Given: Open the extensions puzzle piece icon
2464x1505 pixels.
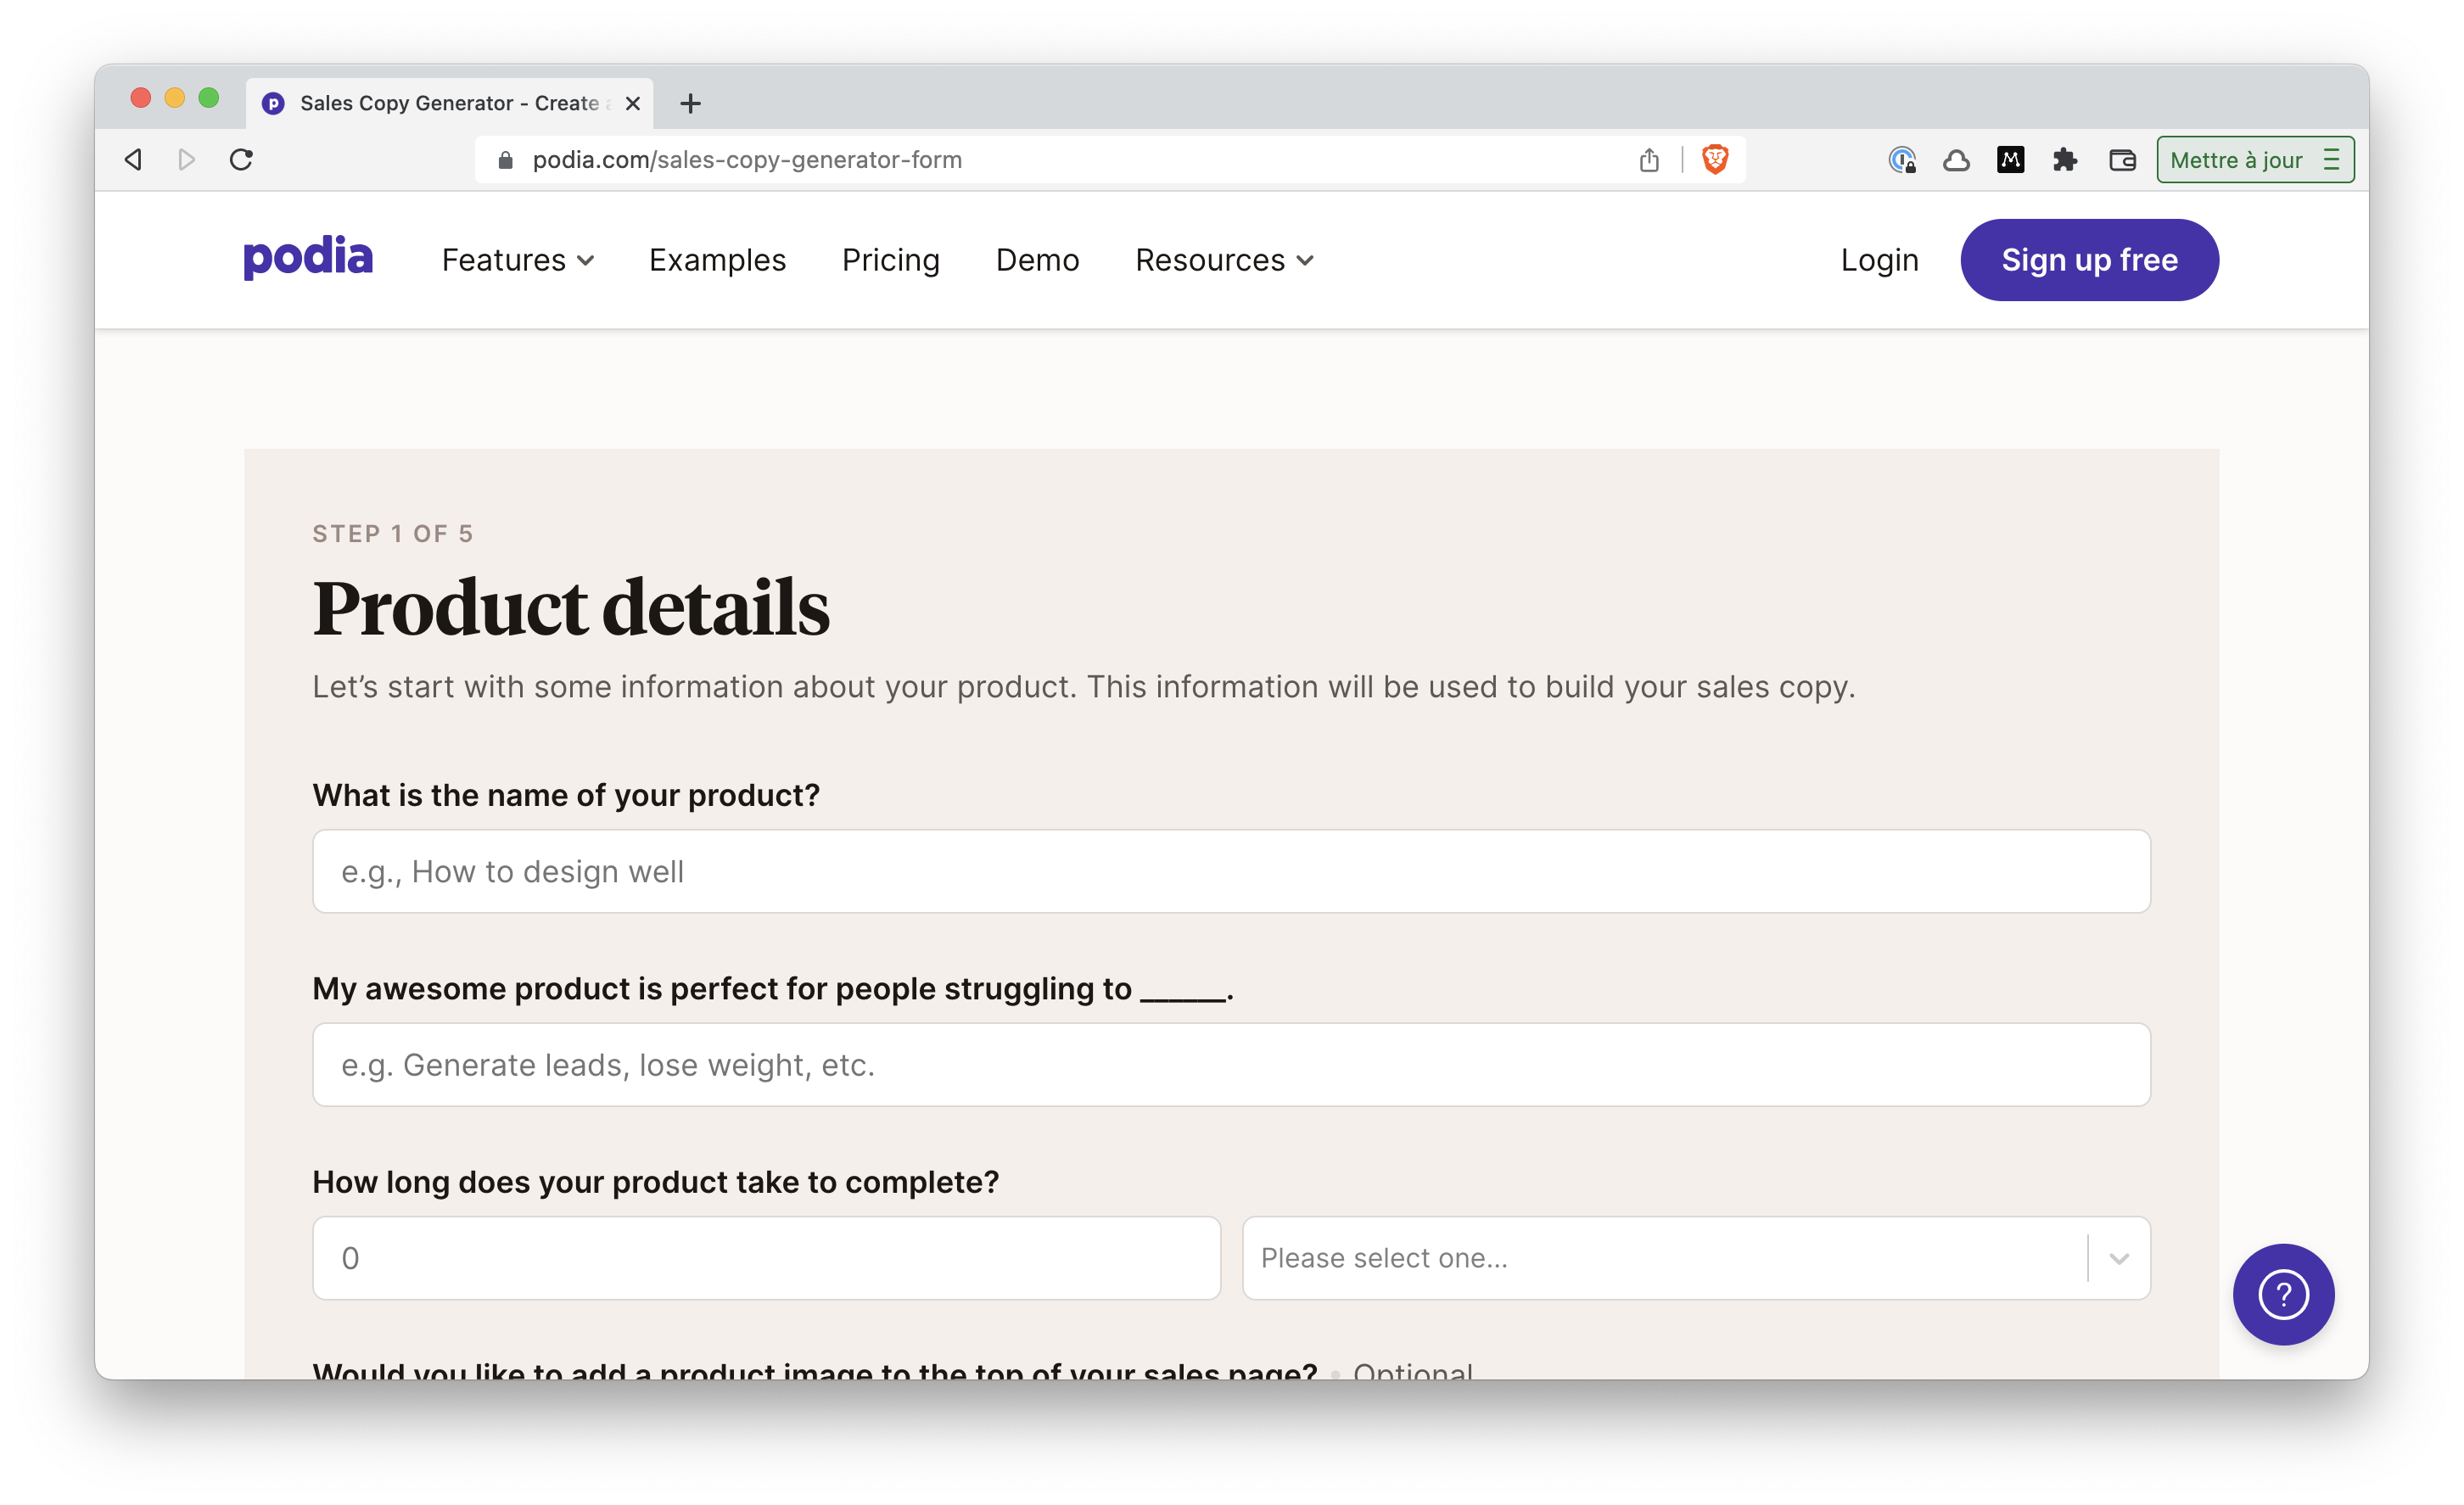Looking at the screenshot, I should 2065,160.
